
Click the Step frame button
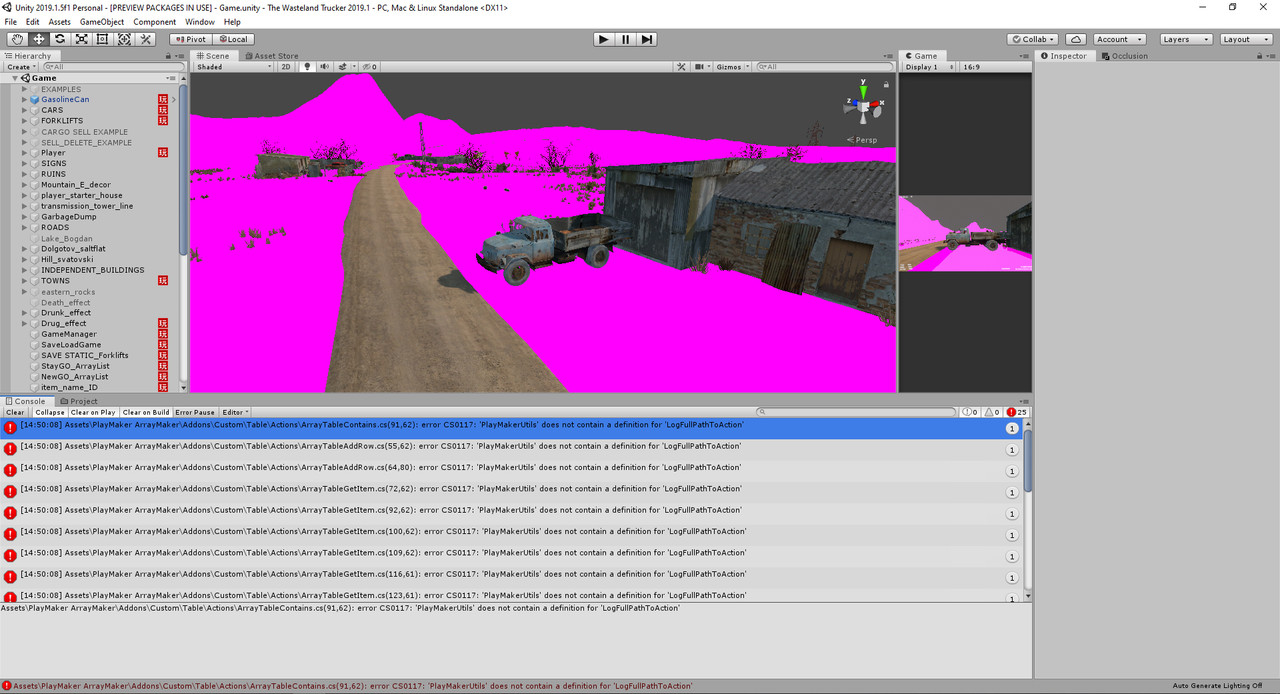pos(647,39)
